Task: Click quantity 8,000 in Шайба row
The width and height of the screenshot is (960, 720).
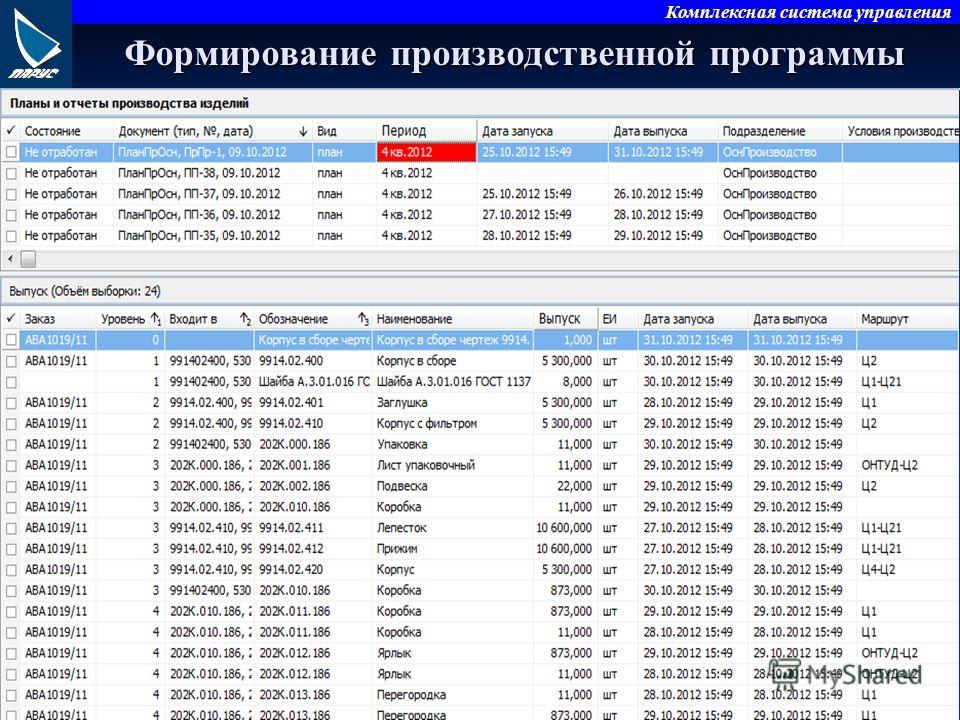Action: (577, 381)
